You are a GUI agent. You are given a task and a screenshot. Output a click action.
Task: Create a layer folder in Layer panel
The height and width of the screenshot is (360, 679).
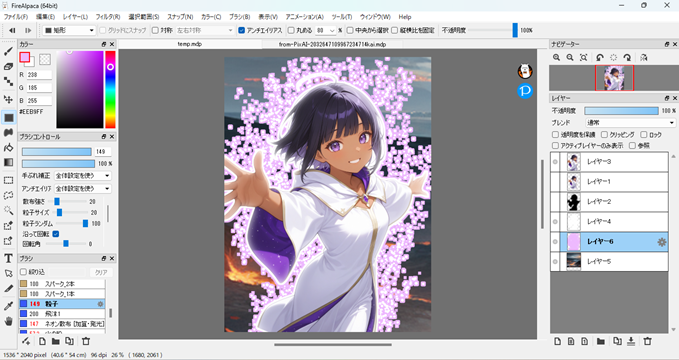(x=601, y=341)
